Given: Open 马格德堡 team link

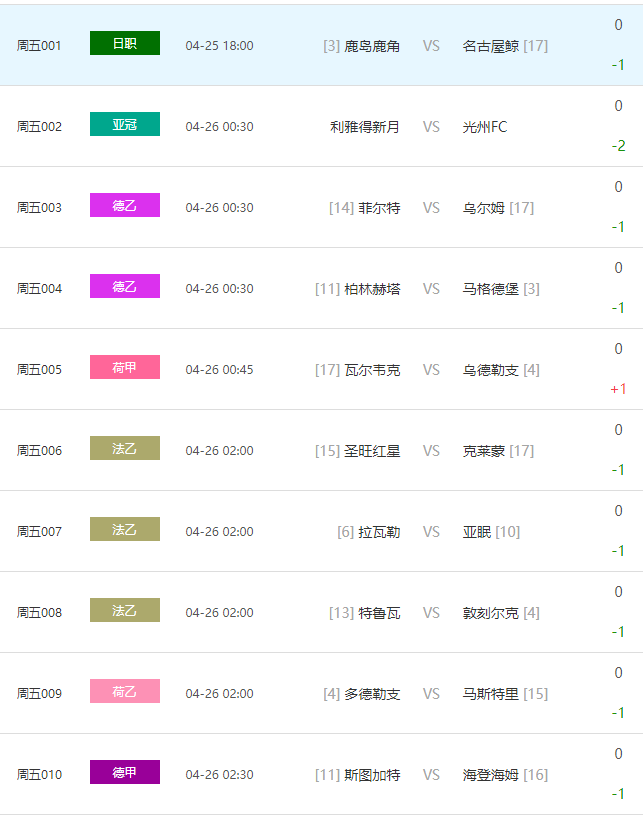Looking at the screenshot, I should pyautogui.click(x=491, y=289).
